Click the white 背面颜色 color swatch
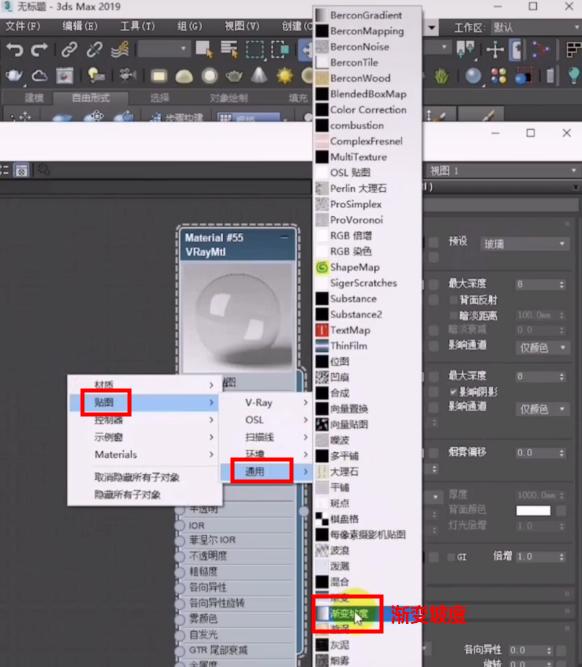Screen dimensions: 582x667 (533, 510)
